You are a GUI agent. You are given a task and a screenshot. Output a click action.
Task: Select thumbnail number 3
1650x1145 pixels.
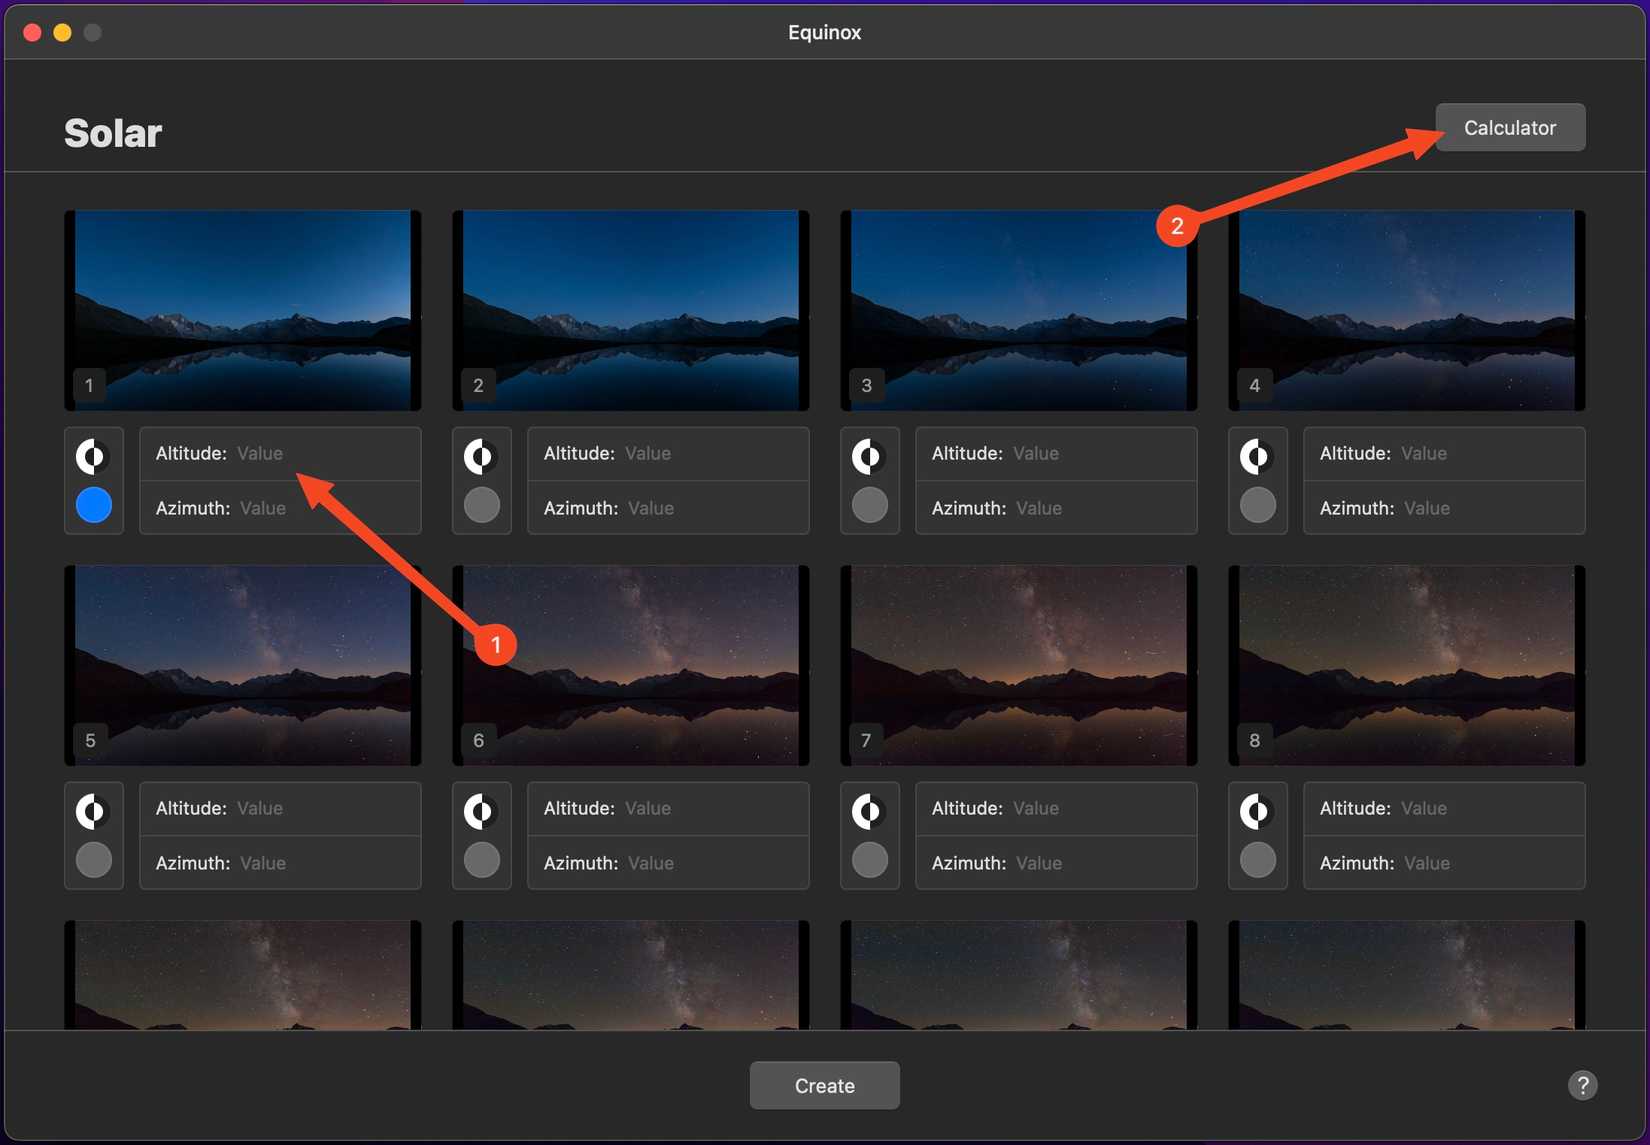(1019, 310)
